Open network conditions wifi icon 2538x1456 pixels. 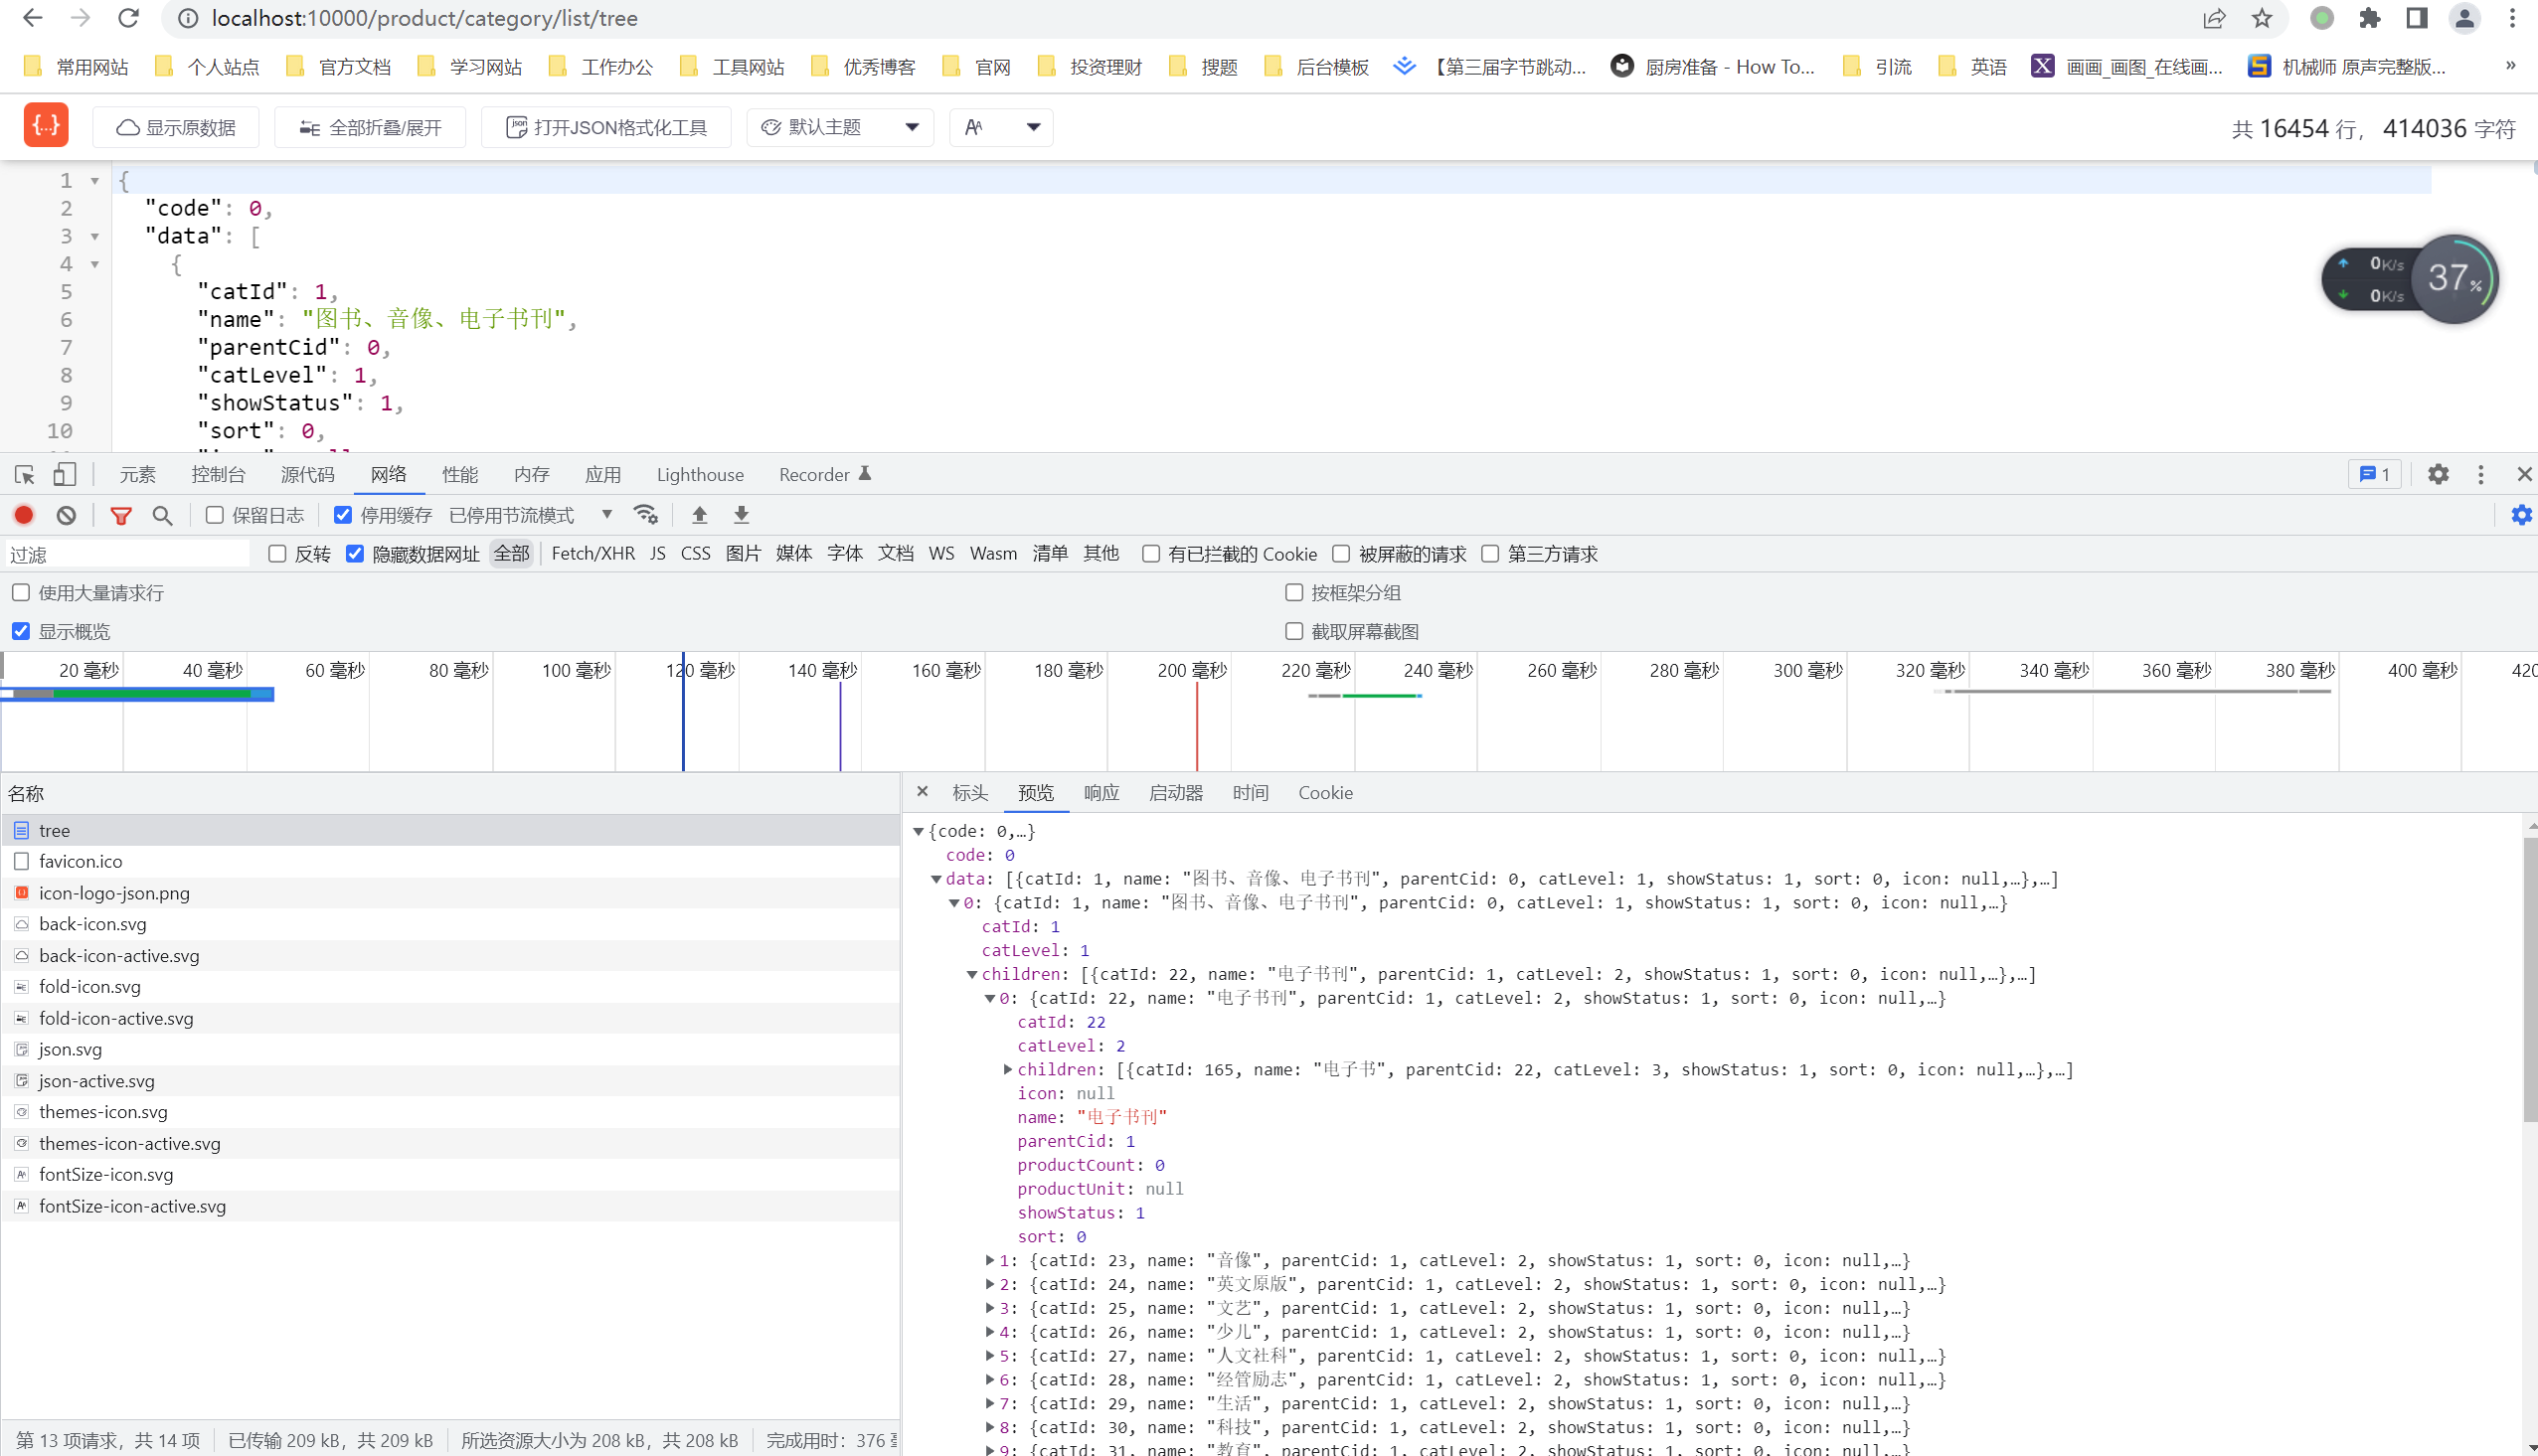[646, 515]
